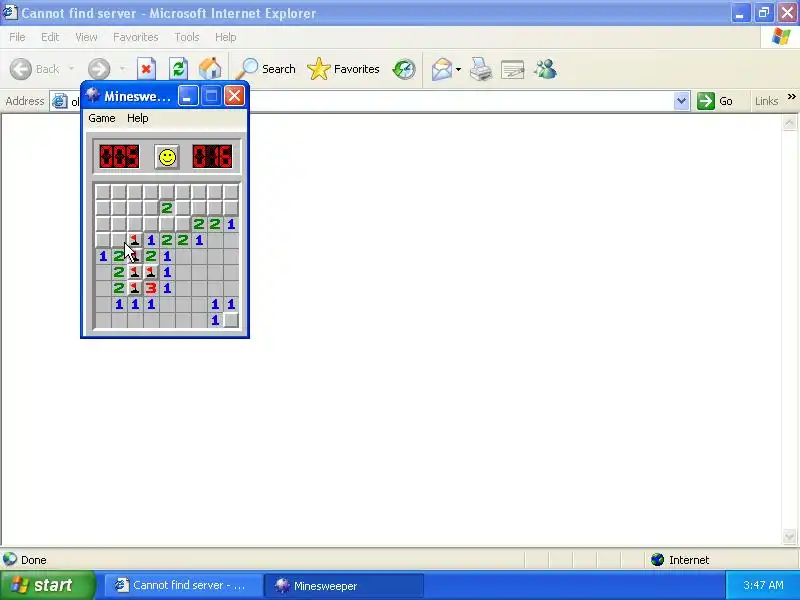Image resolution: width=800 pixels, height=600 pixels.
Task: Expand the Mail dropdown arrow
Action: tap(458, 69)
